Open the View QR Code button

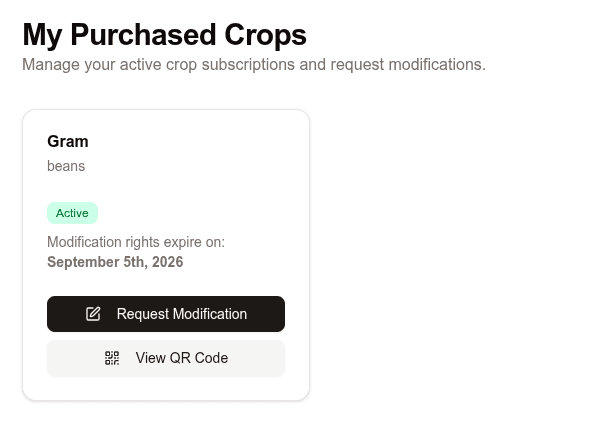[x=166, y=359]
